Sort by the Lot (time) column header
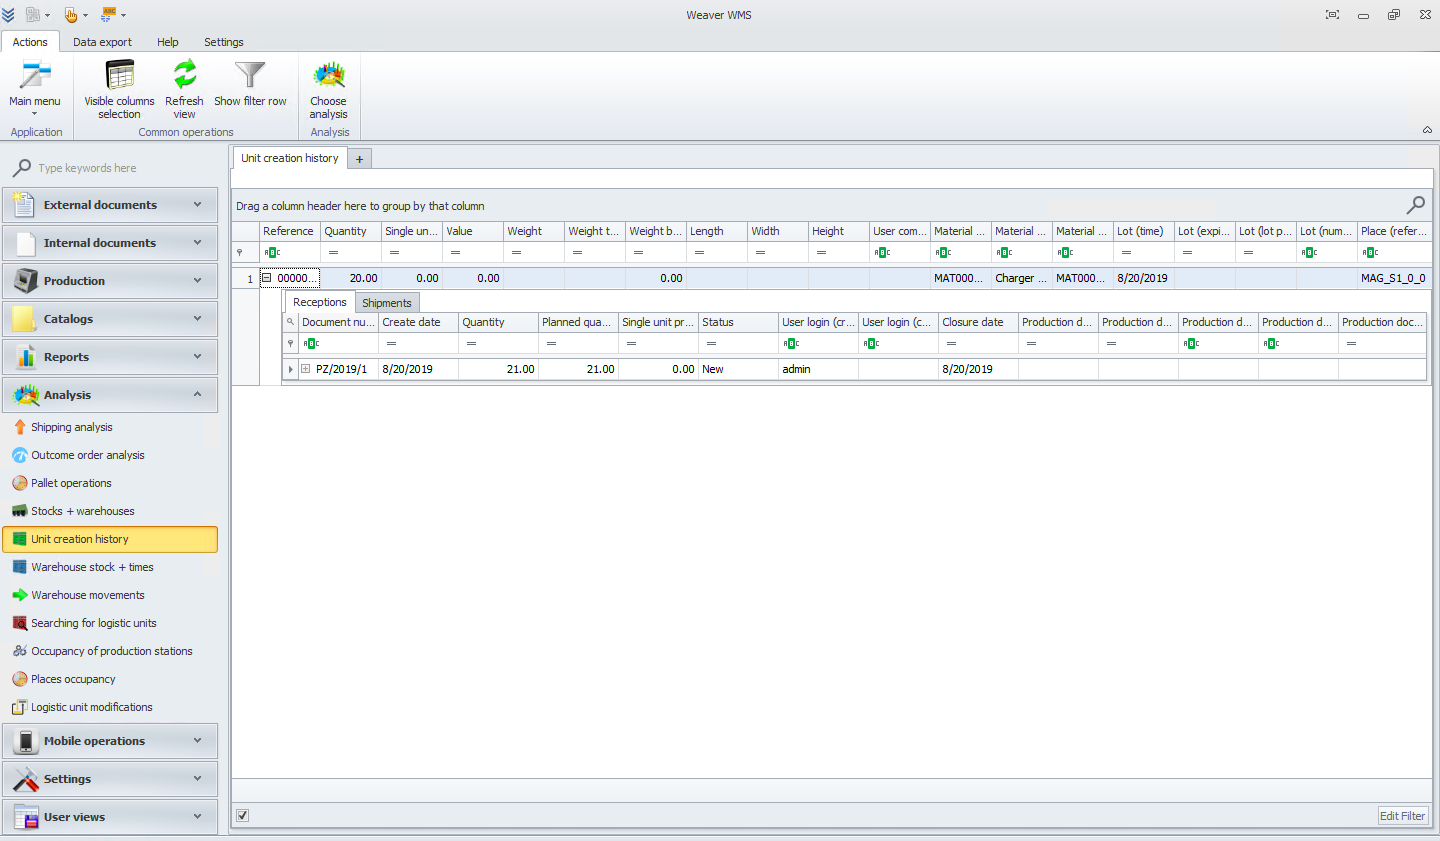The image size is (1440, 841). (1144, 231)
